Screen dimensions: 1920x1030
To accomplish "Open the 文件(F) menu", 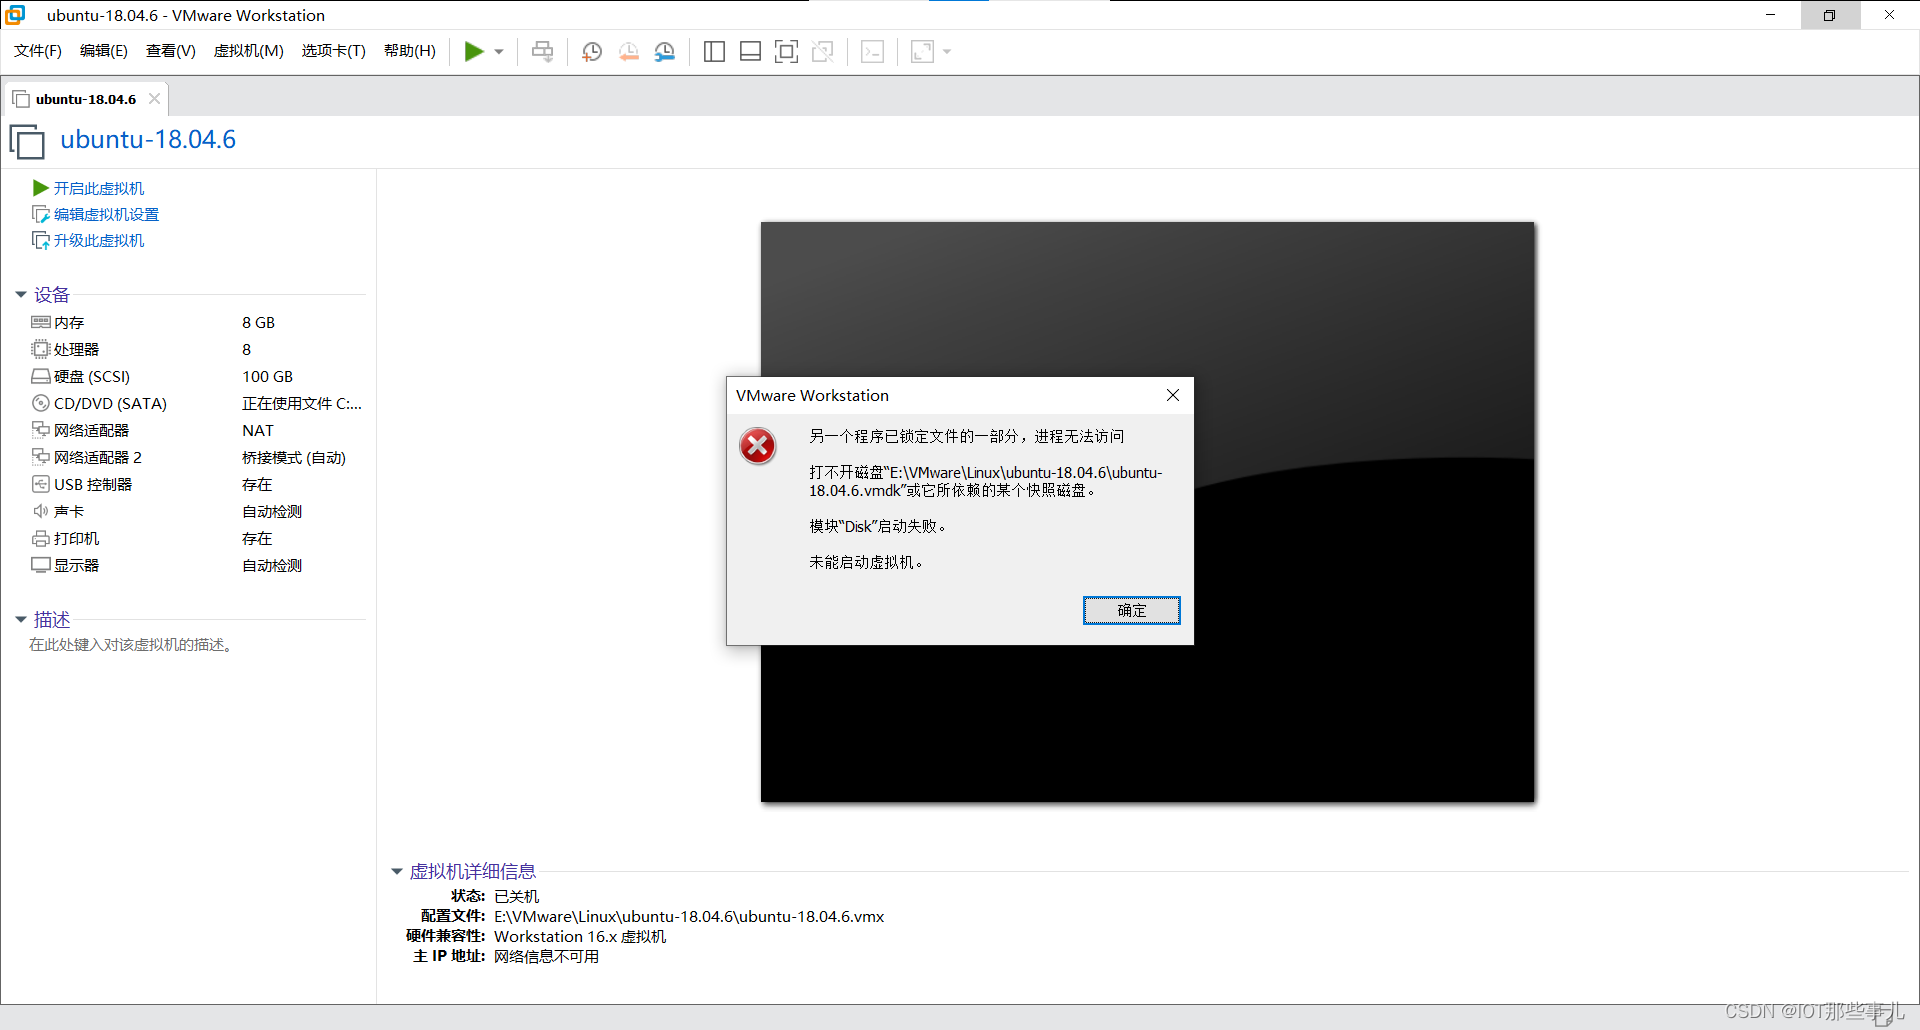I will coord(38,51).
